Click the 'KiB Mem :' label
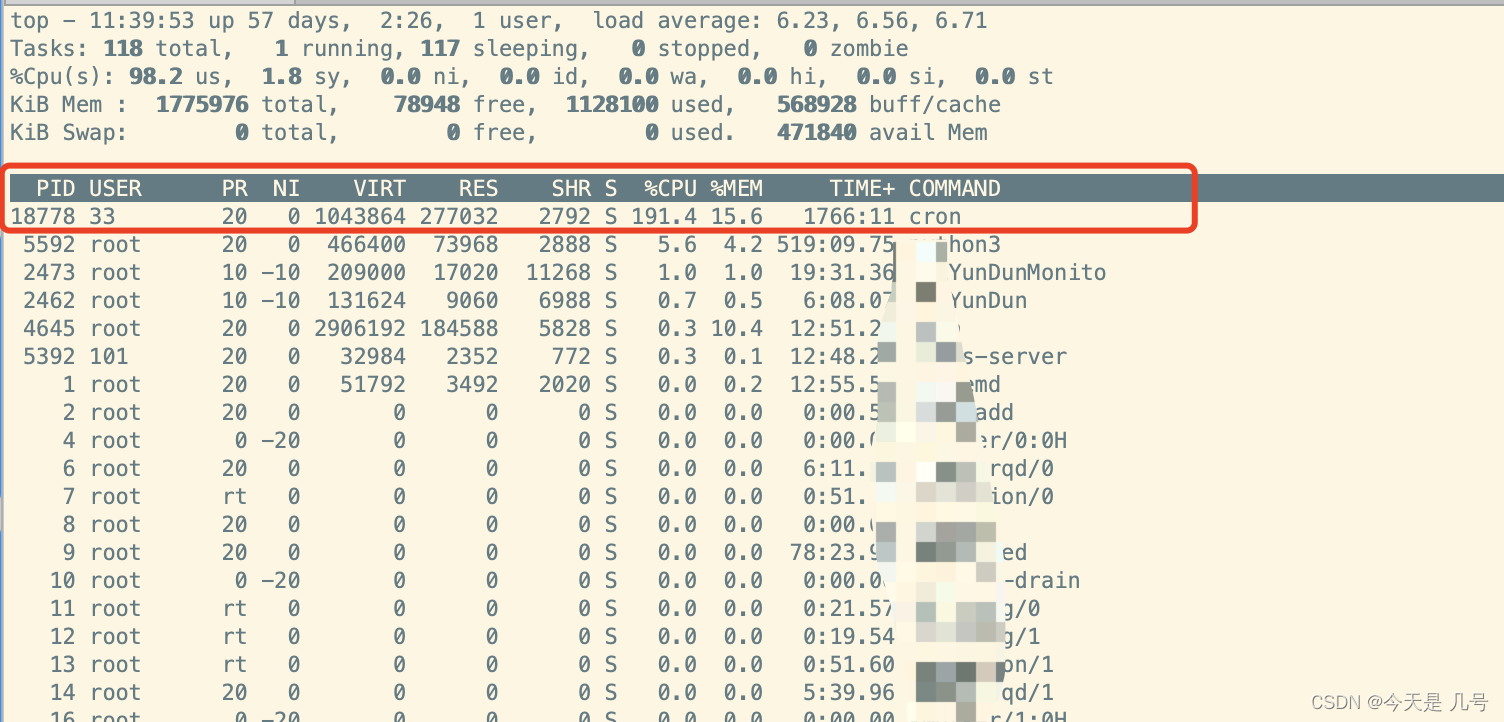 (x=69, y=104)
